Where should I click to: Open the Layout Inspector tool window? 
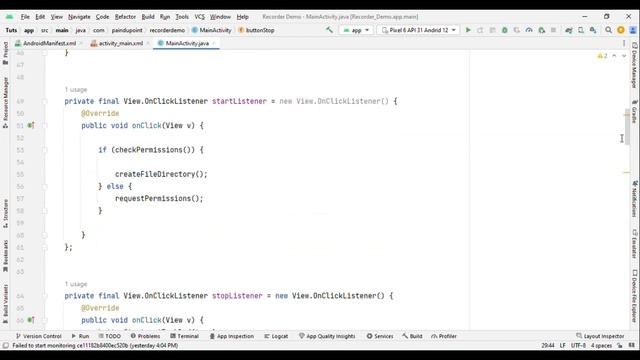click(600, 336)
